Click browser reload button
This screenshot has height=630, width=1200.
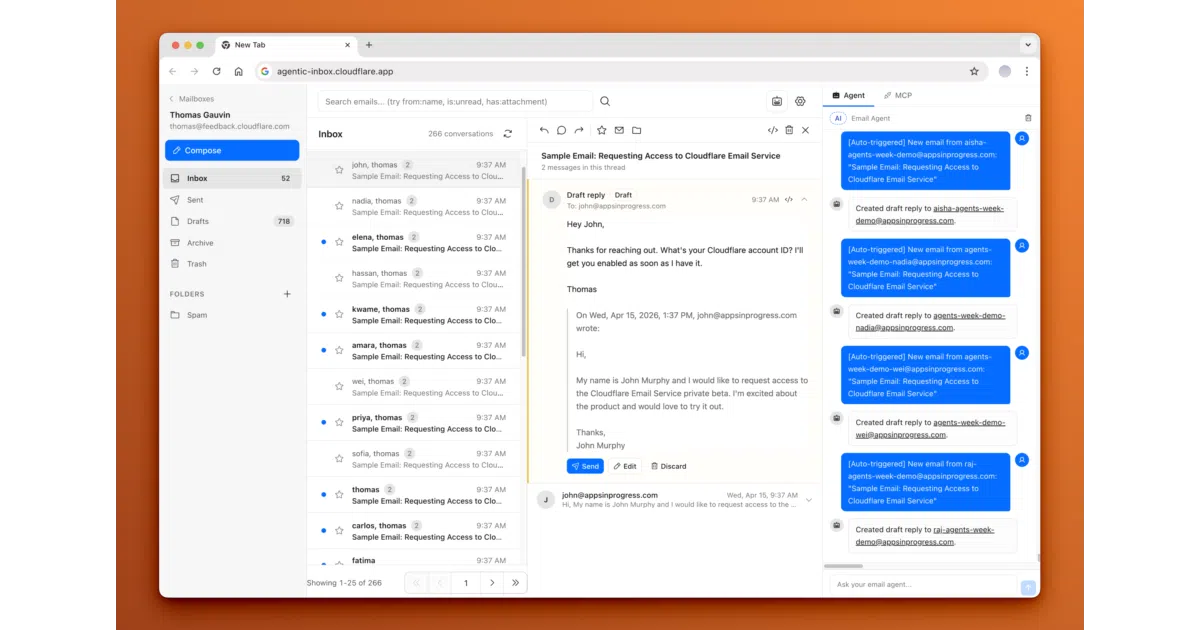click(x=216, y=72)
